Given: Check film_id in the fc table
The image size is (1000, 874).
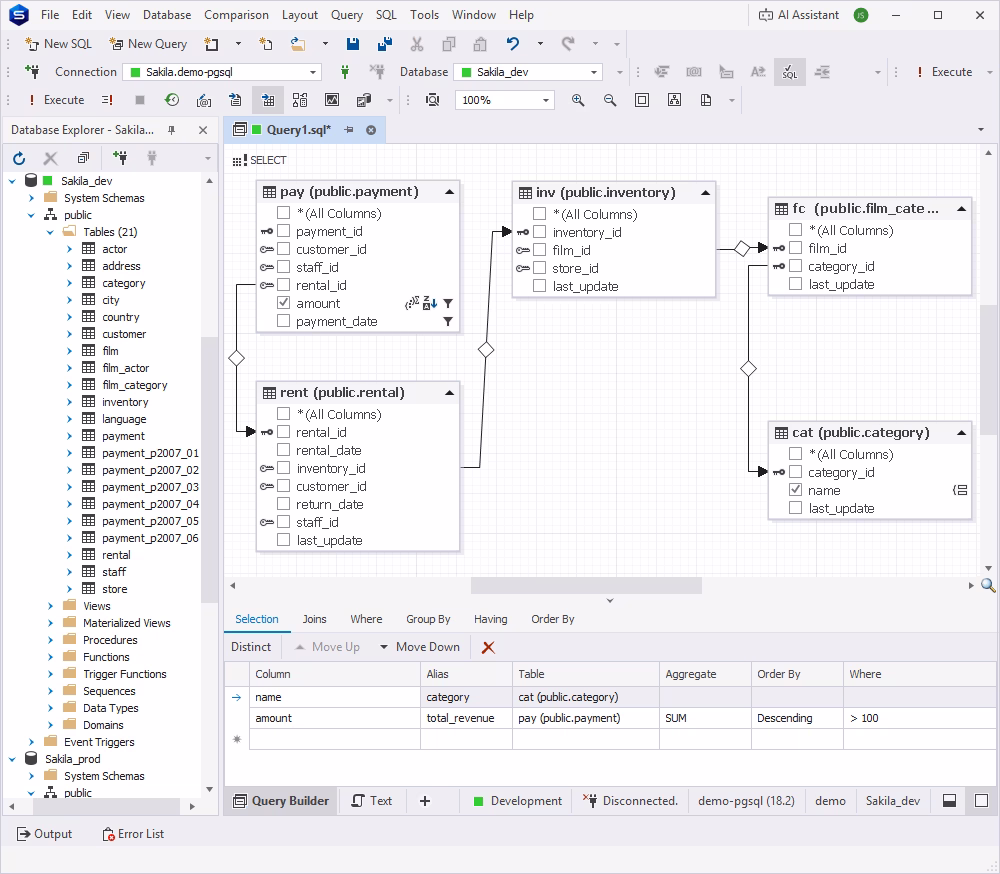Looking at the screenshot, I should 795,248.
